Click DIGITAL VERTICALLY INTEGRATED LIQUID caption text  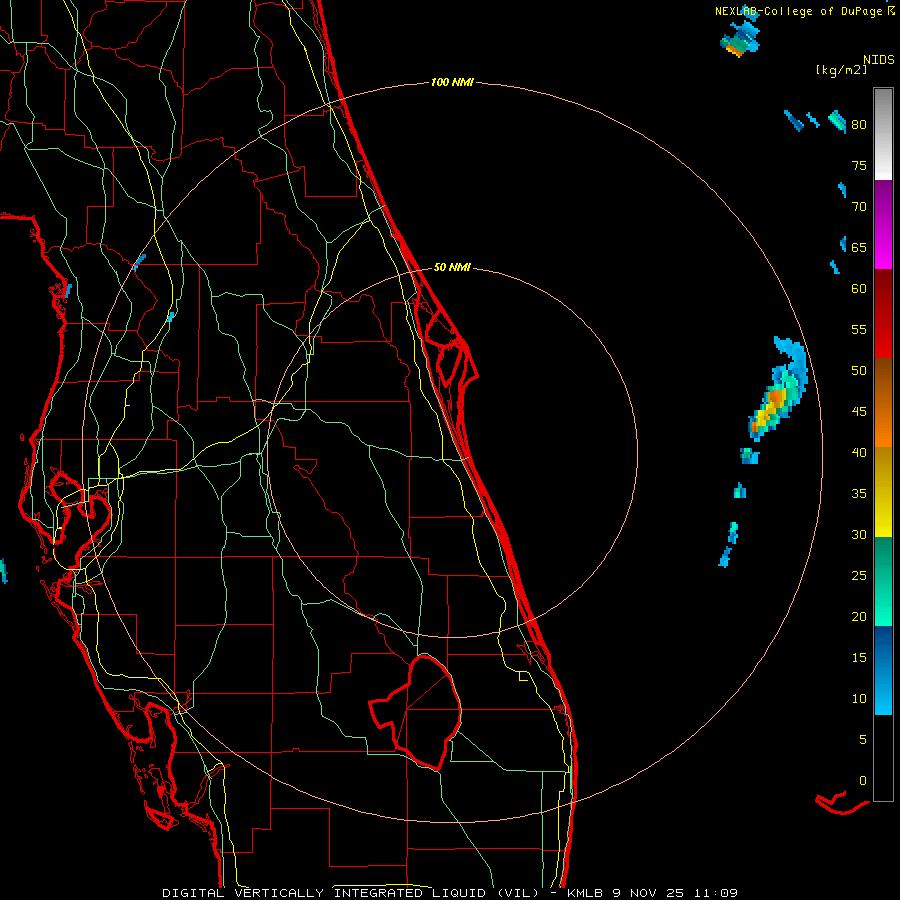coord(327,893)
